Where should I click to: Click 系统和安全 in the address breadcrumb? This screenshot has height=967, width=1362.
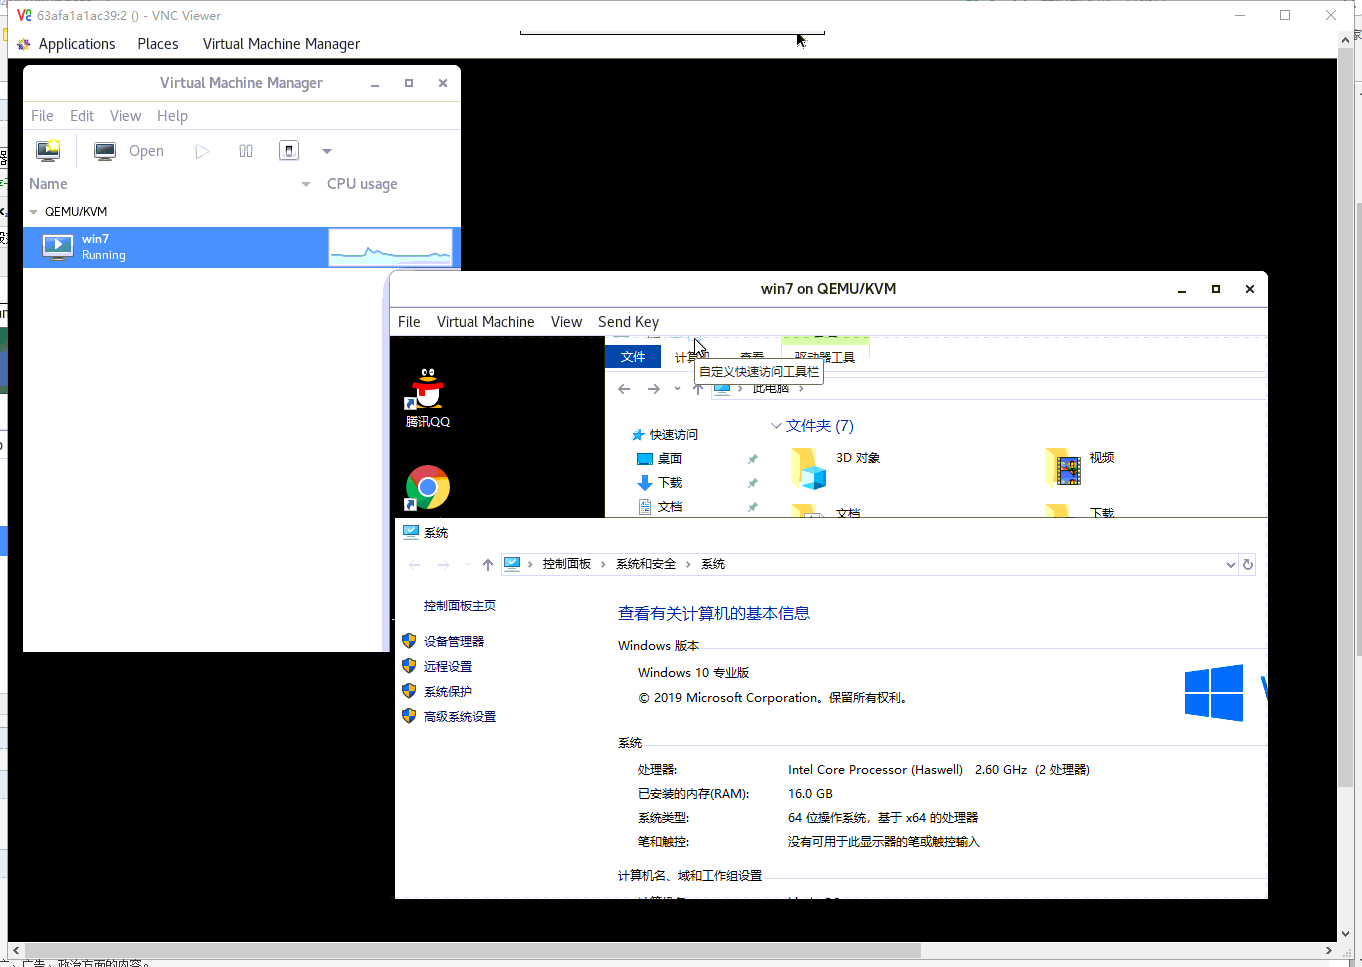pyautogui.click(x=646, y=565)
